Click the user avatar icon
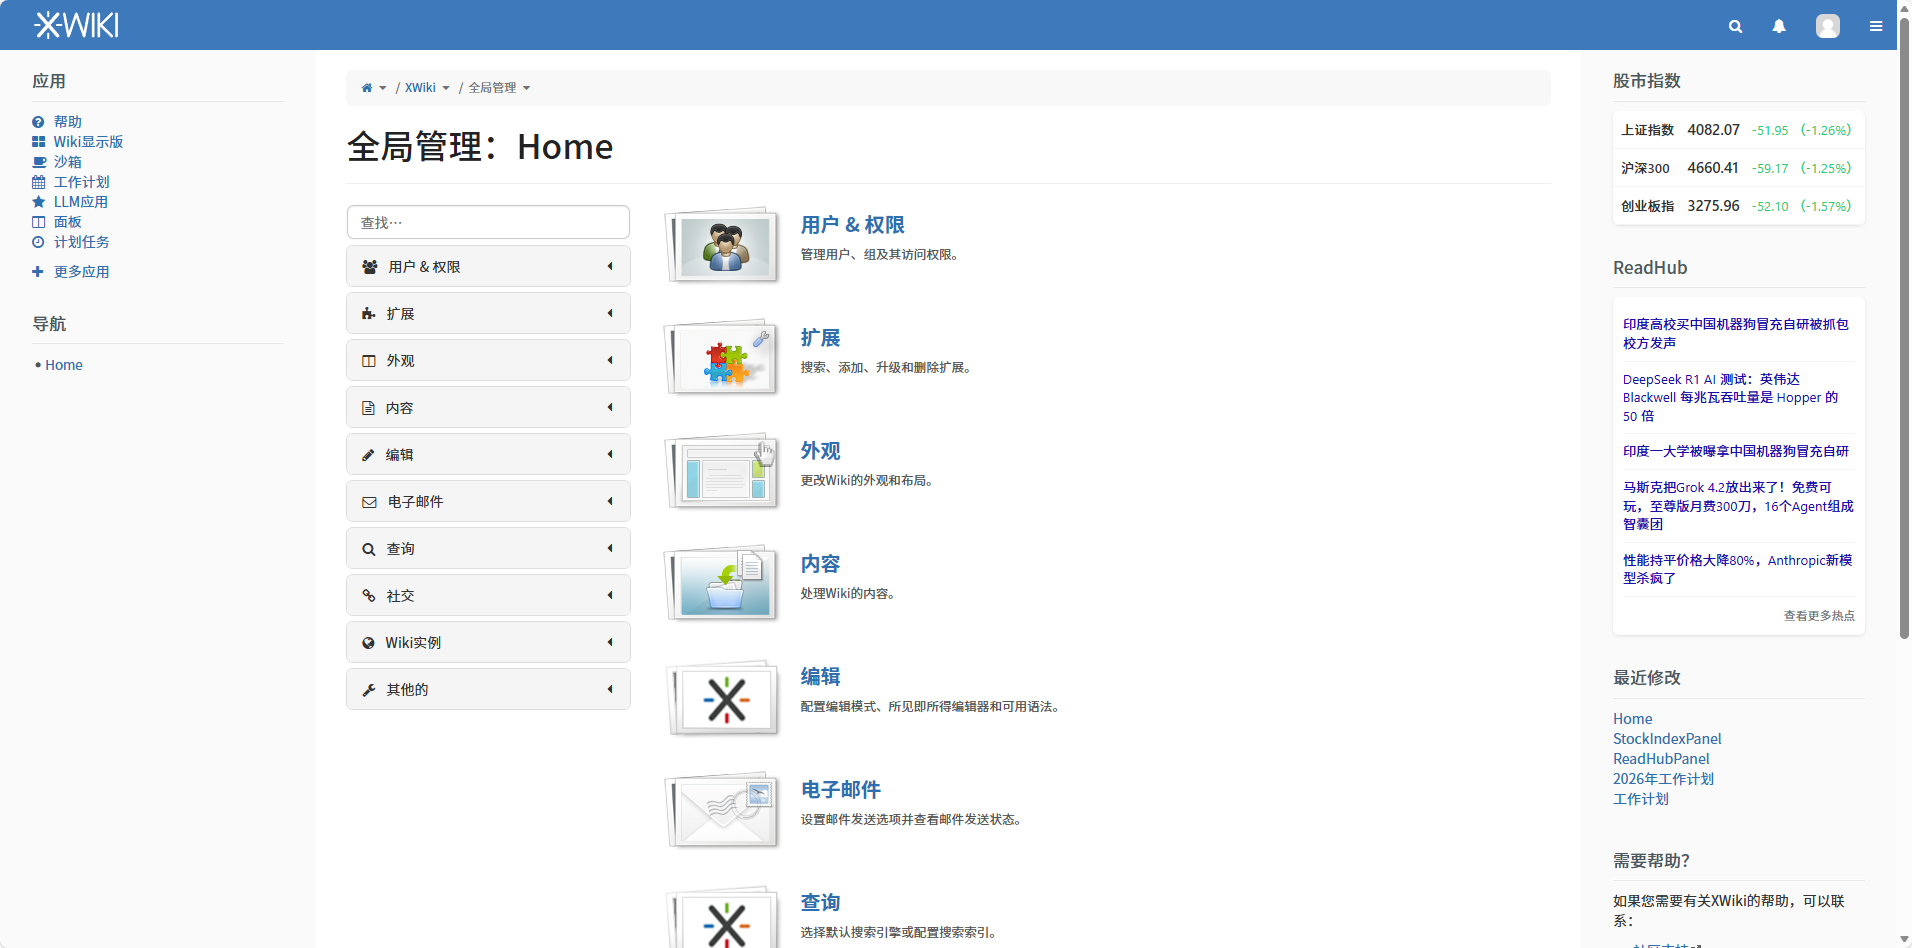Screen dimensions: 1912x948 1827,26
